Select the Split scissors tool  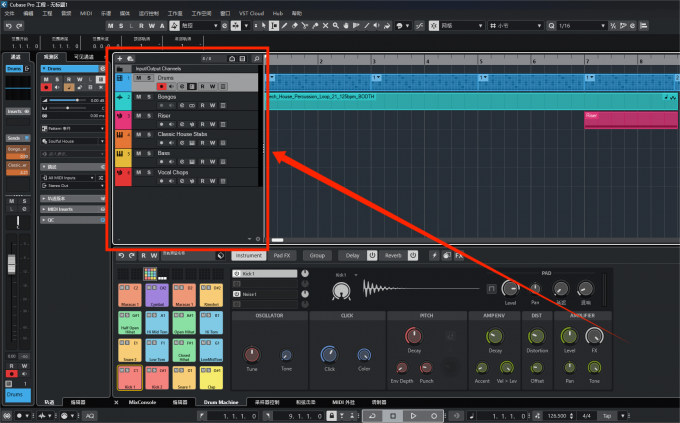pos(305,26)
